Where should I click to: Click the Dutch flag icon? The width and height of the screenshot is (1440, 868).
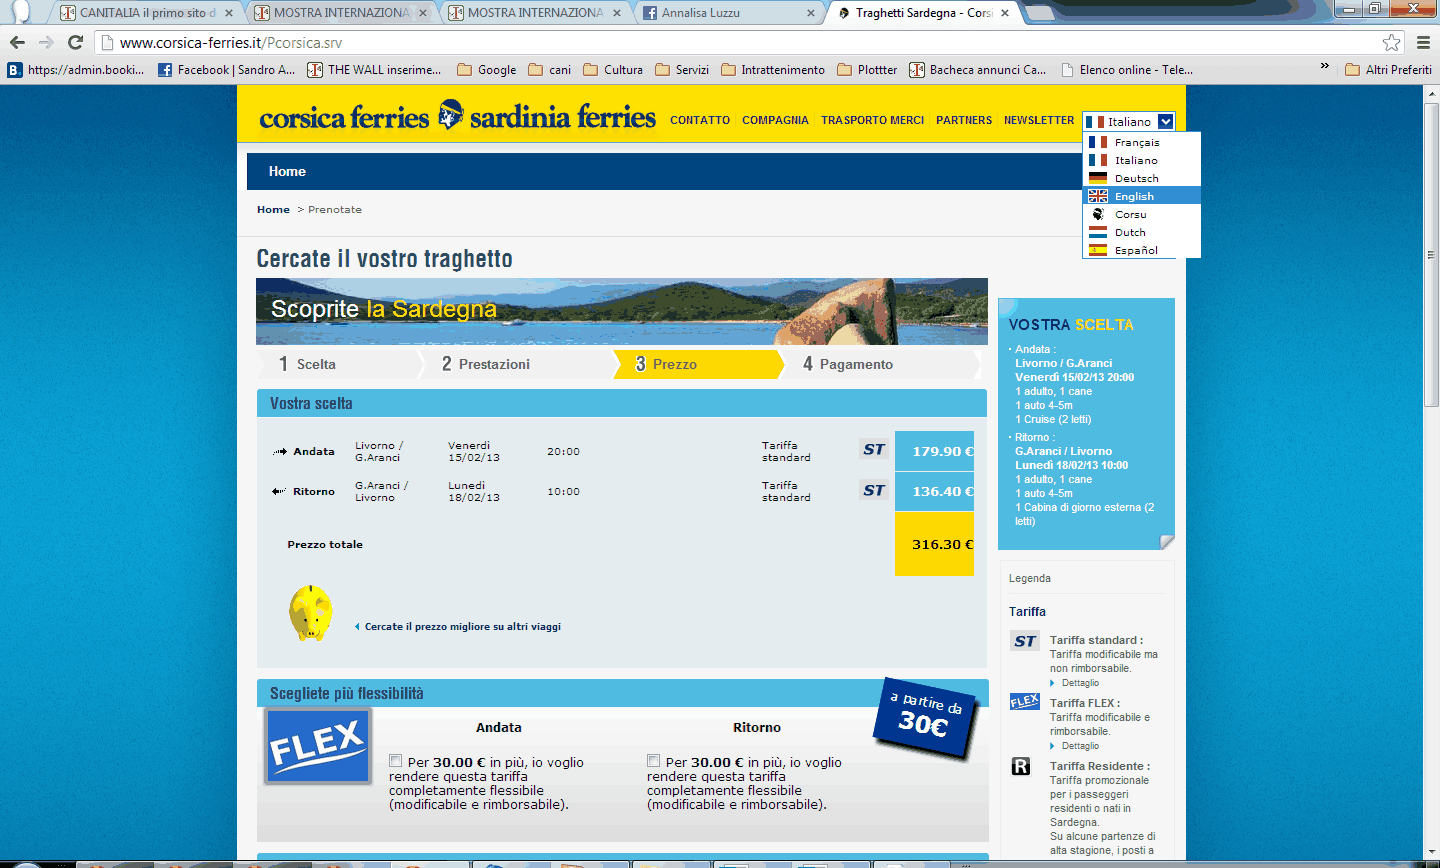coord(1098,232)
